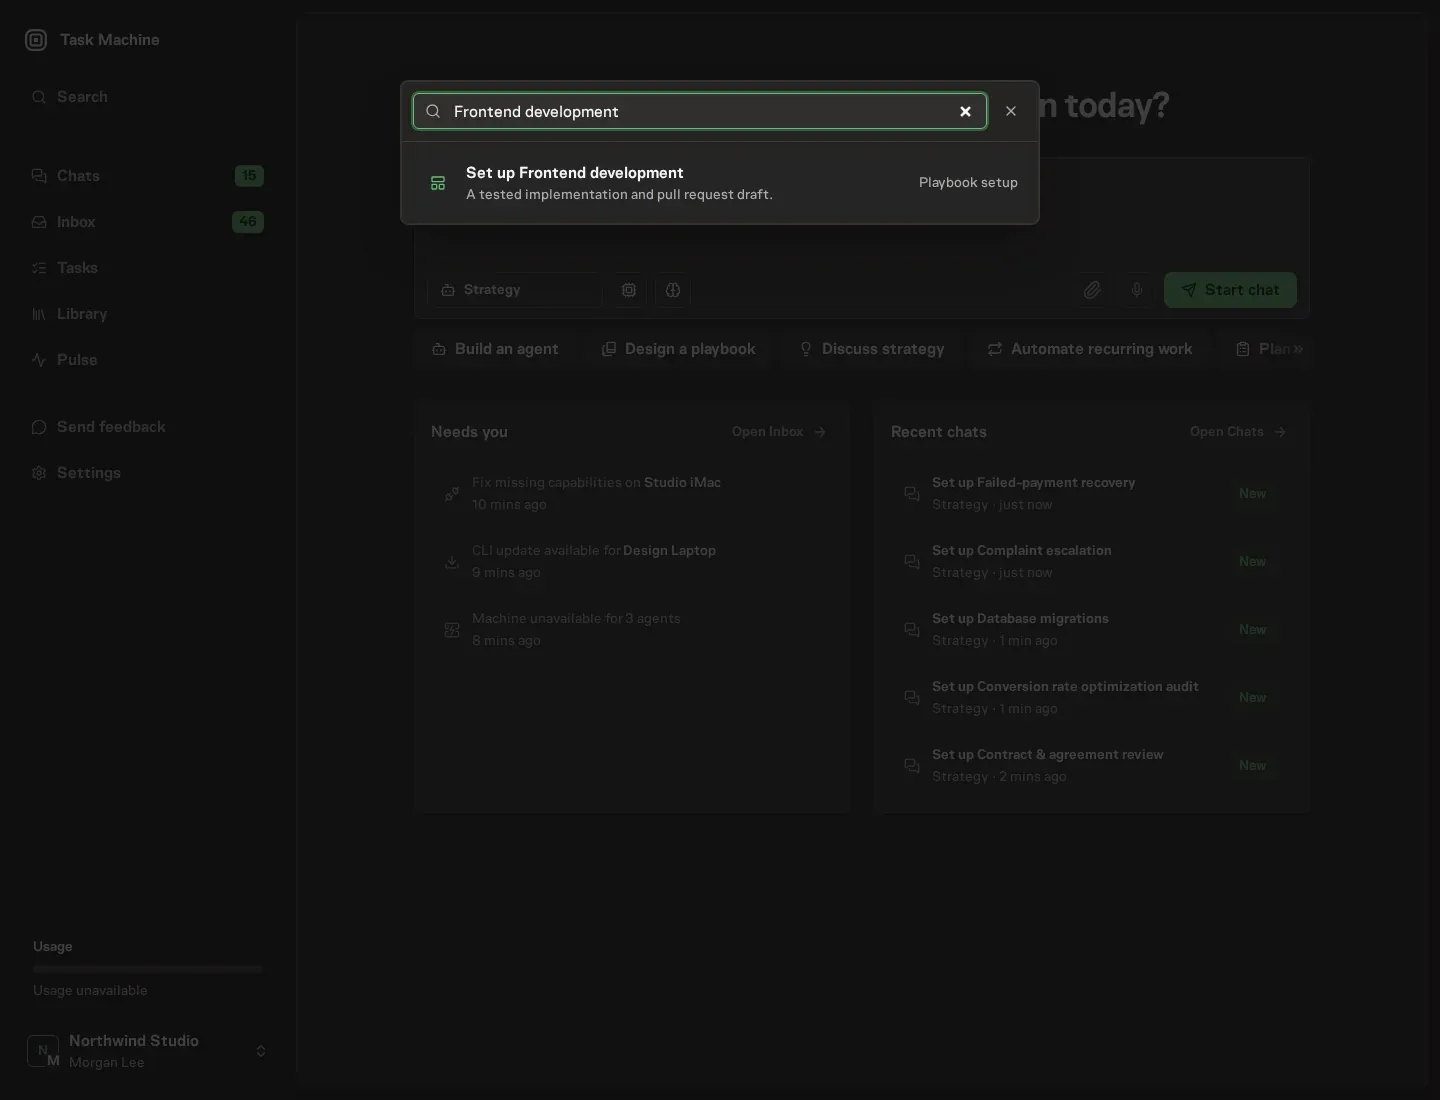
Task: Select the Discuss strategy suggestion
Action: (872, 349)
